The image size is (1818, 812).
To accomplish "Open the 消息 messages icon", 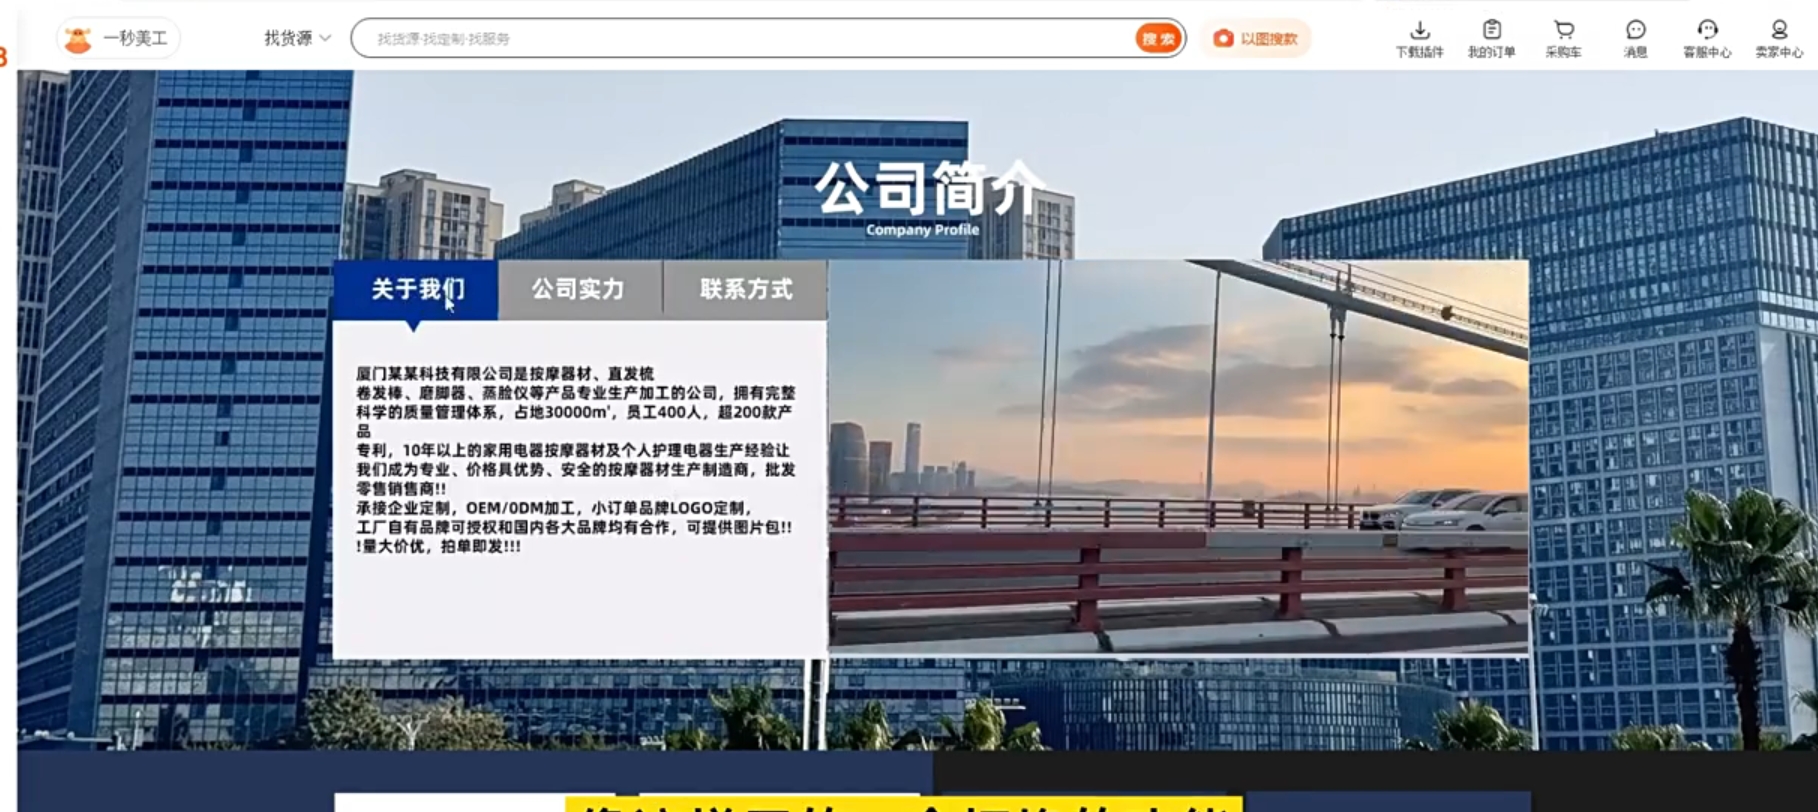I will pyautogui.click(x=1635, y=31).
